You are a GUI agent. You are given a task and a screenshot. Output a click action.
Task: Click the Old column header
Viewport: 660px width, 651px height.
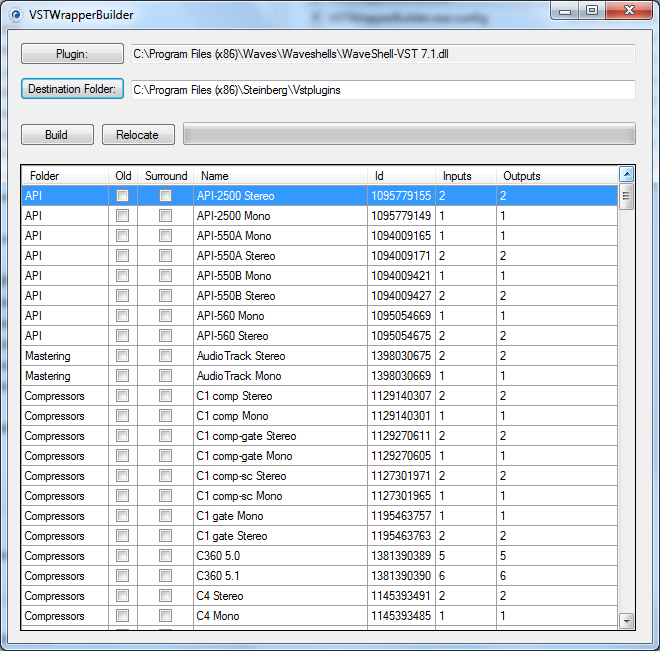pos(123,175)
